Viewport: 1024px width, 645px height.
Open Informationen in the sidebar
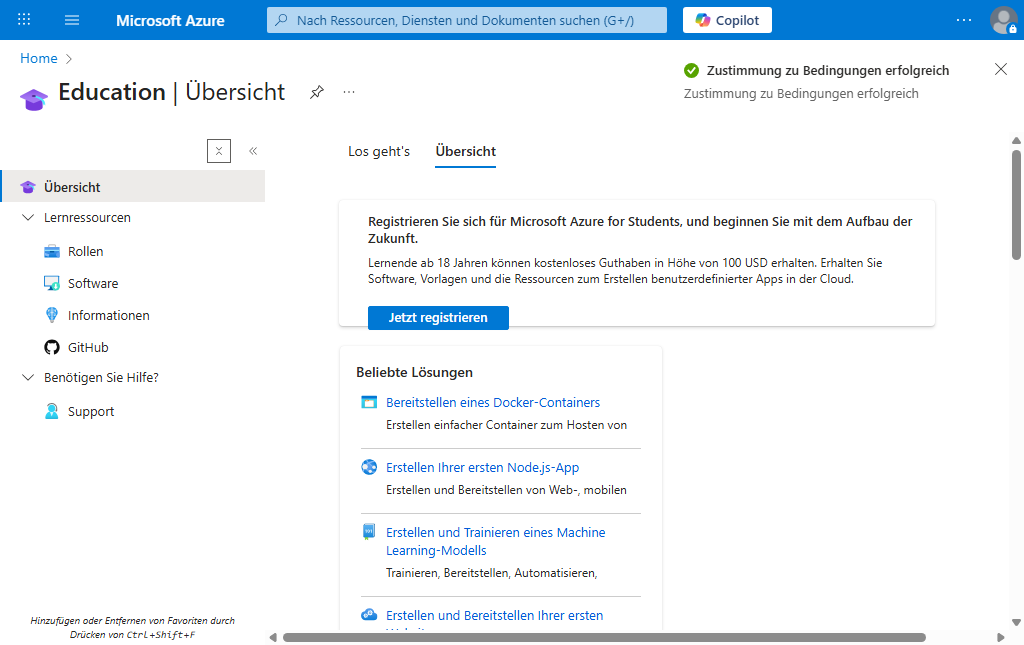[x=108, y=315]
